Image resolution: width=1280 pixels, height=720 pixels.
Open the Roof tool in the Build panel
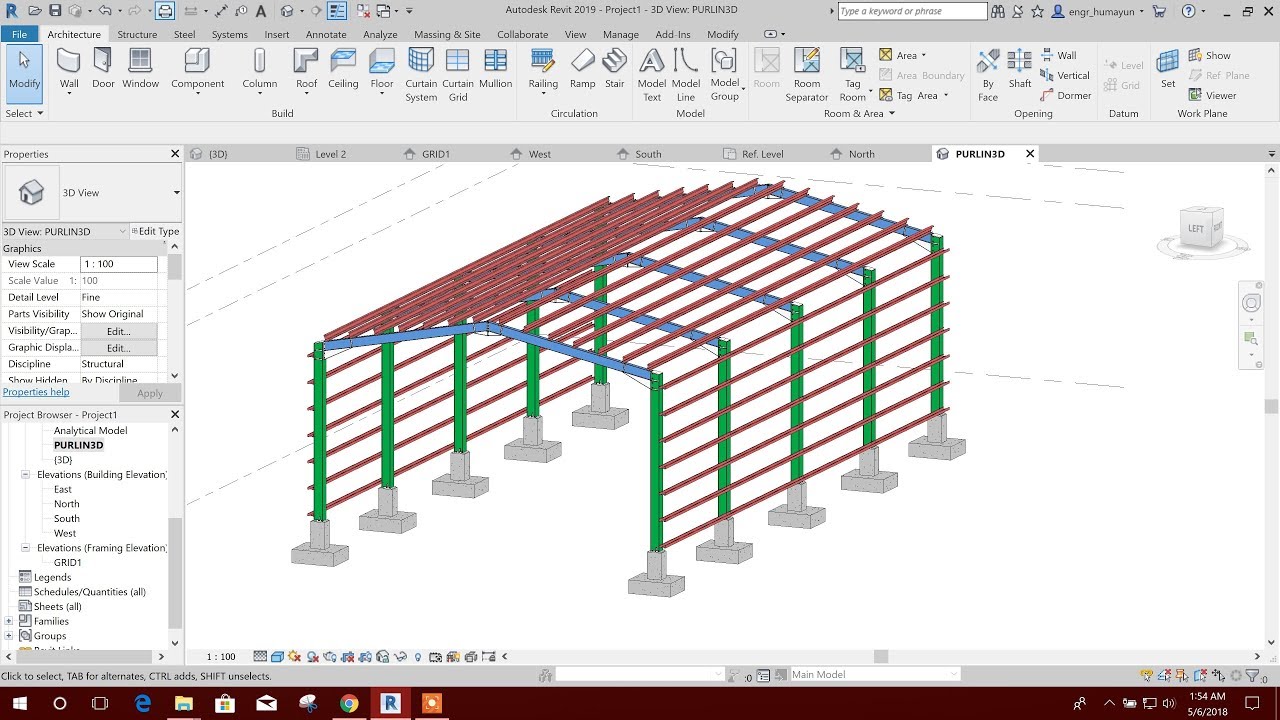click(306, 70)
